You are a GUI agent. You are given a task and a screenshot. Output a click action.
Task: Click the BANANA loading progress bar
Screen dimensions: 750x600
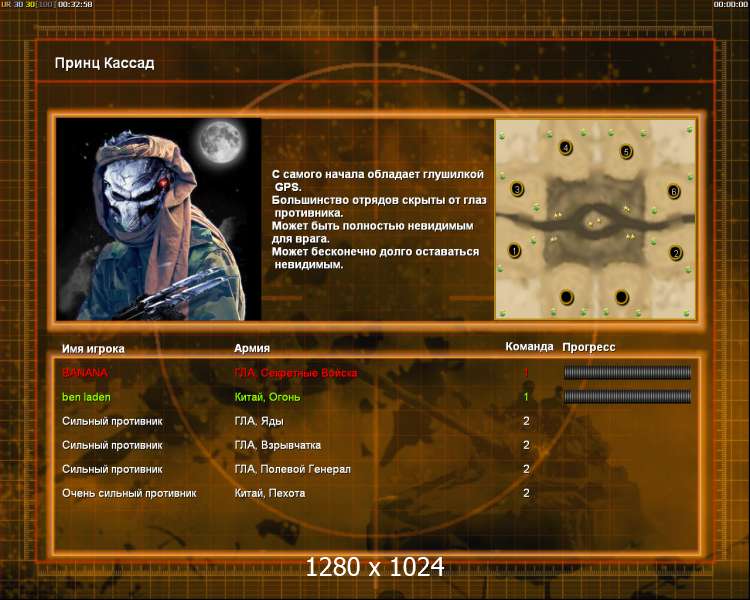tap(627, 373)
